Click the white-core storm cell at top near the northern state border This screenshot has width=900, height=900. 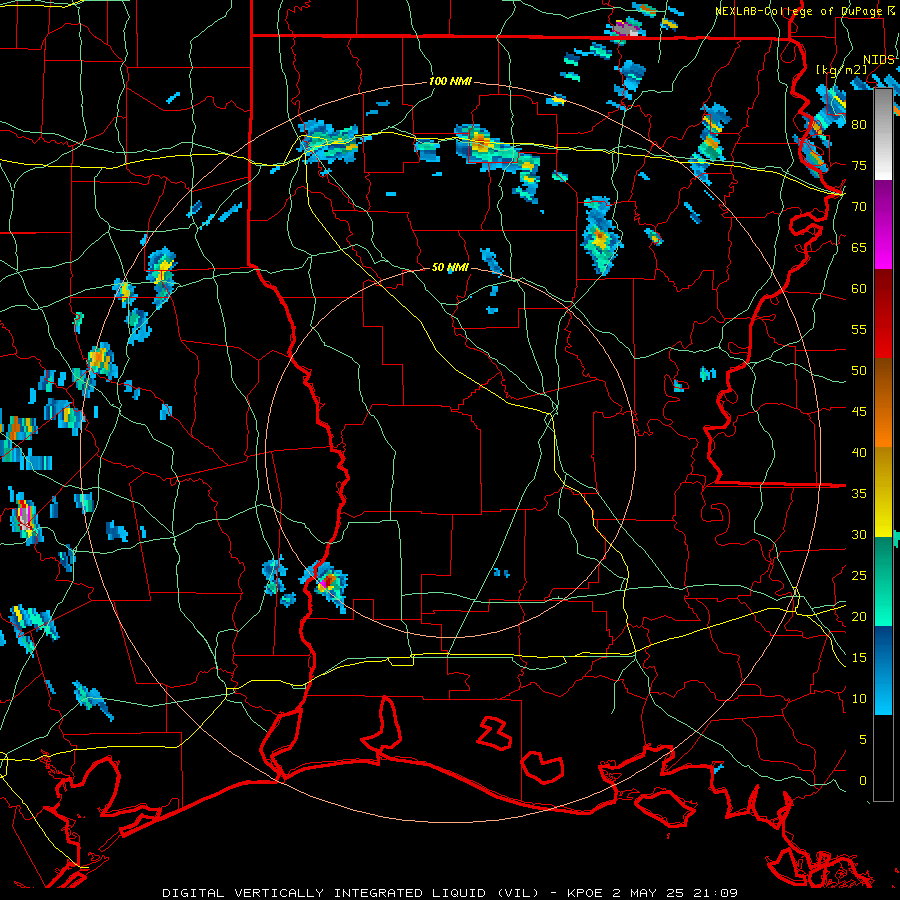pyautogui.click(x=627, y=29)
